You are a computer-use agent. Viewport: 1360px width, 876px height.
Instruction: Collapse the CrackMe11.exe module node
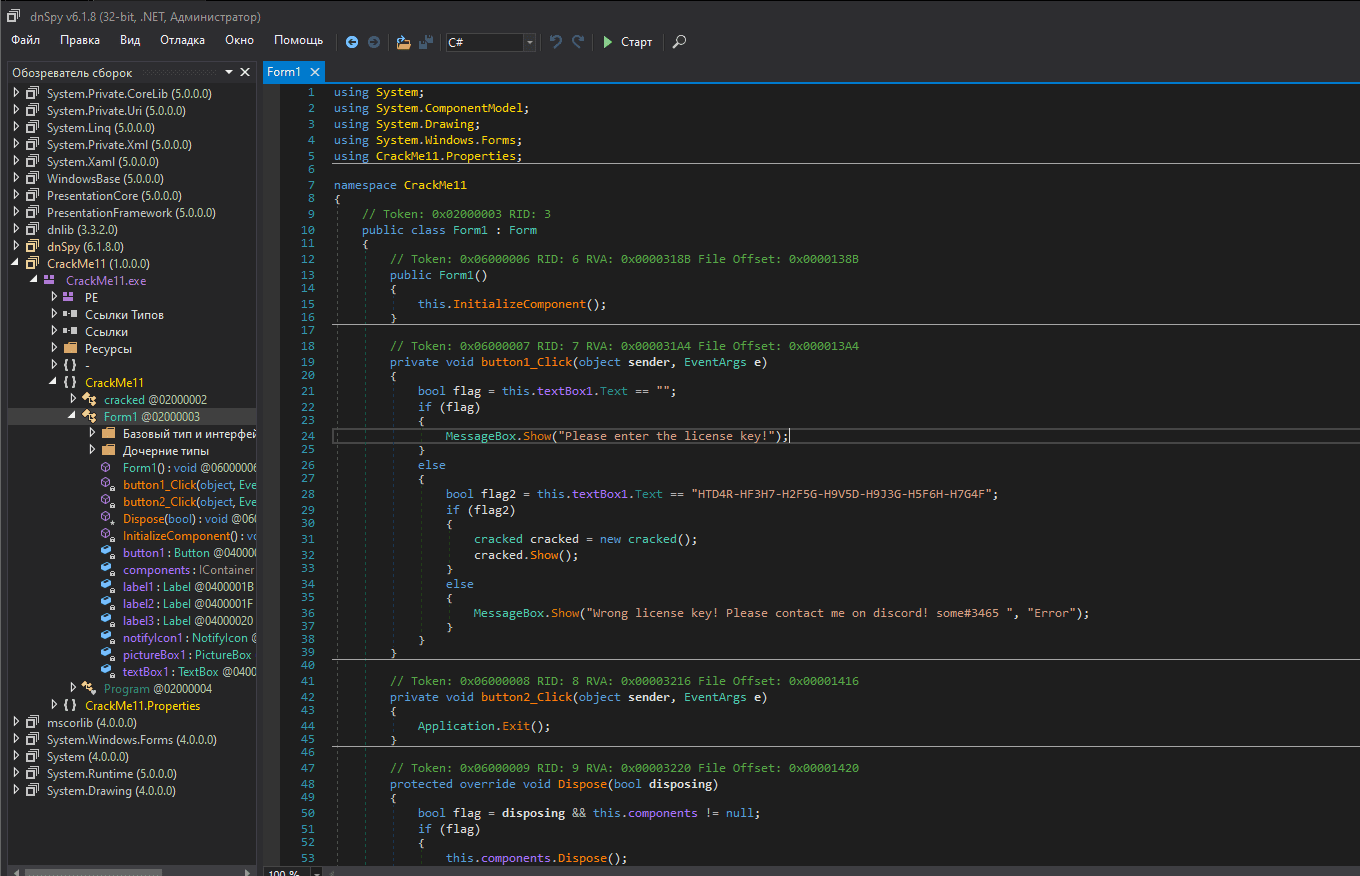click(34, 280)
